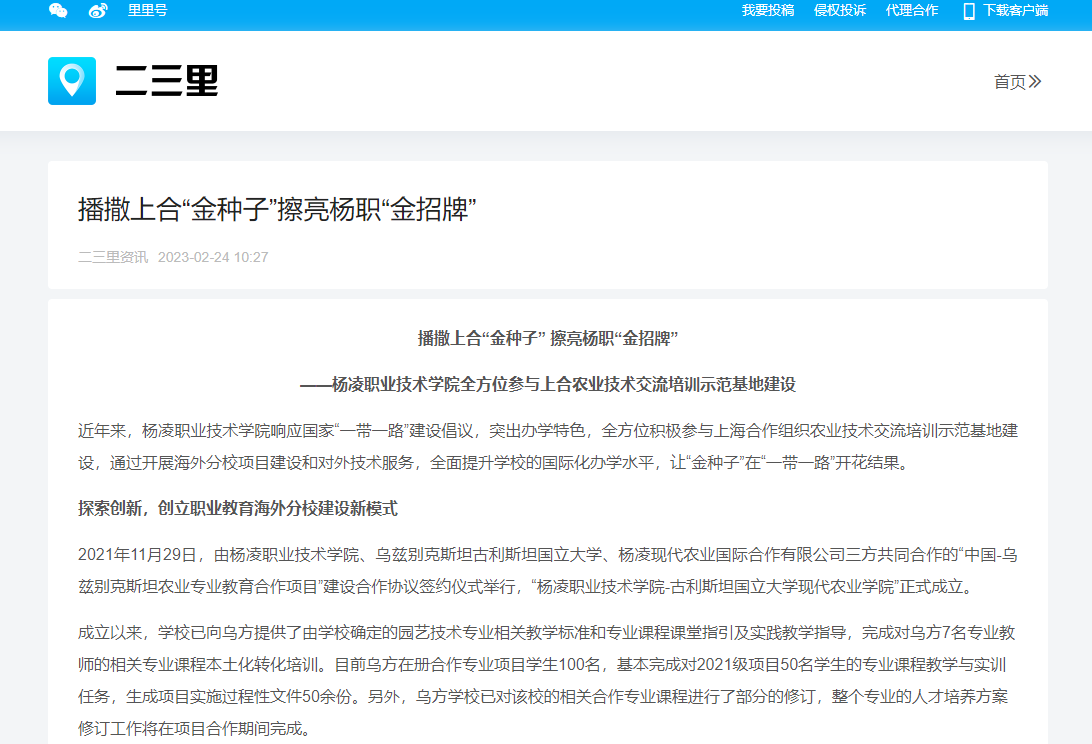Open the 我要投稿 submission page
This screenshot has width=1092, height=744.
pyautogui.click(x=767, y=11)
